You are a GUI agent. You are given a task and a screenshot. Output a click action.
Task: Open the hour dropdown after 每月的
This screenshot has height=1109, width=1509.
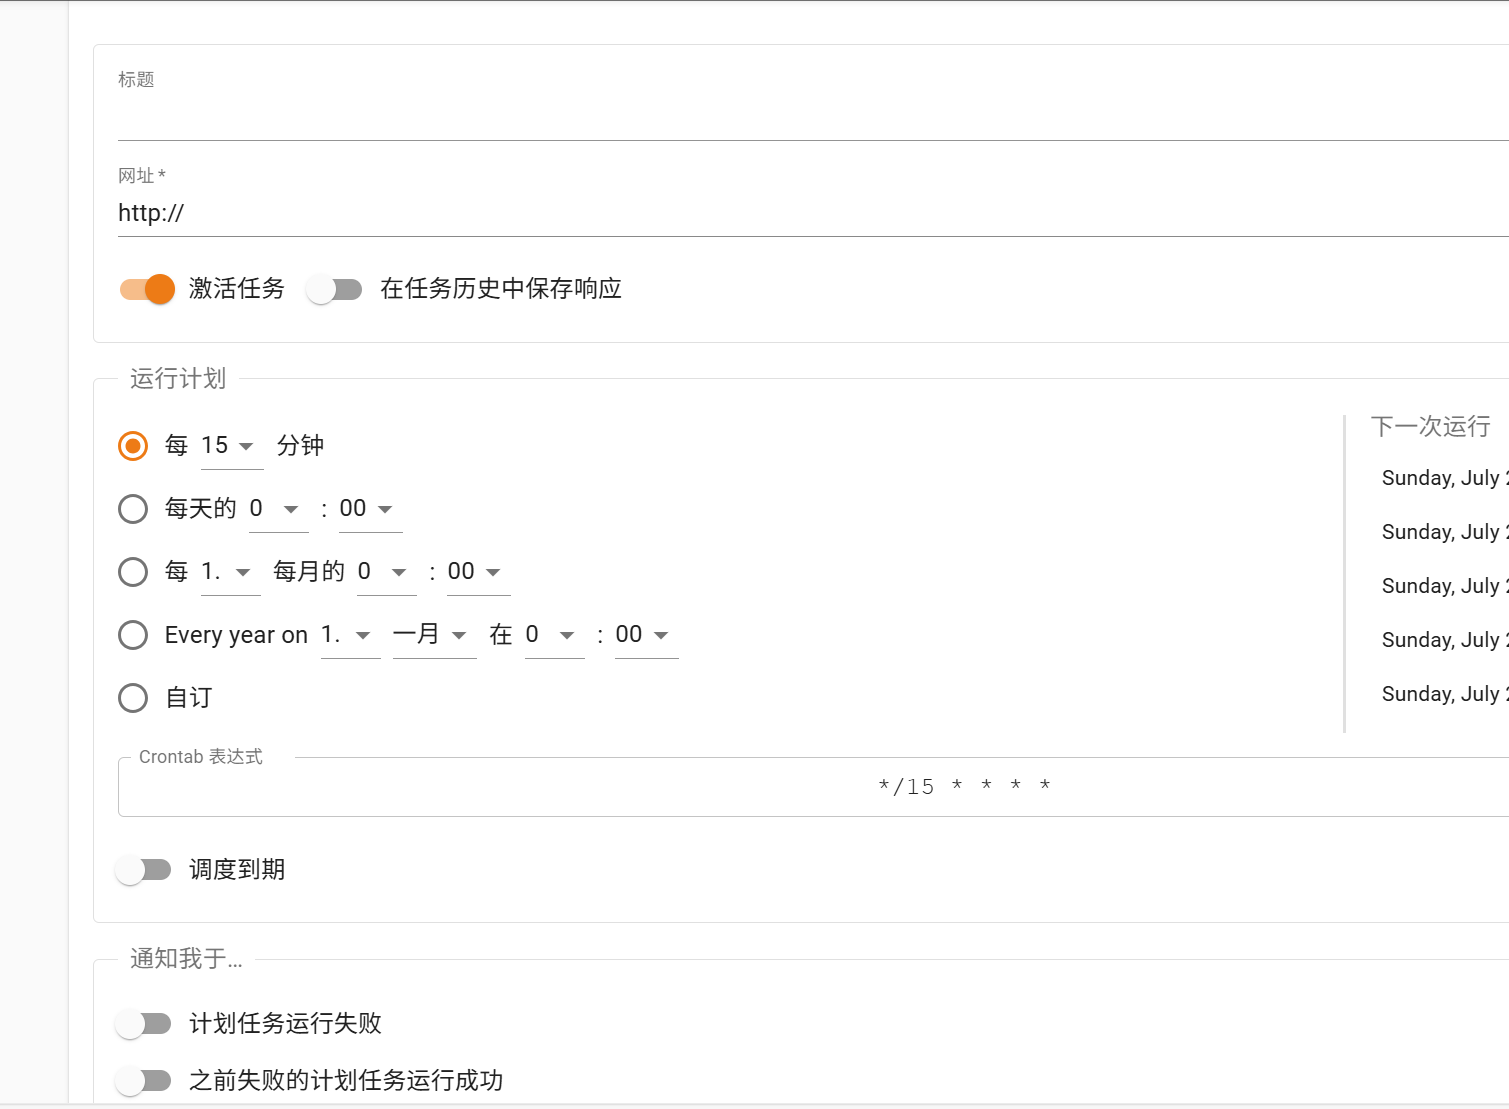[x=385, y=572]
